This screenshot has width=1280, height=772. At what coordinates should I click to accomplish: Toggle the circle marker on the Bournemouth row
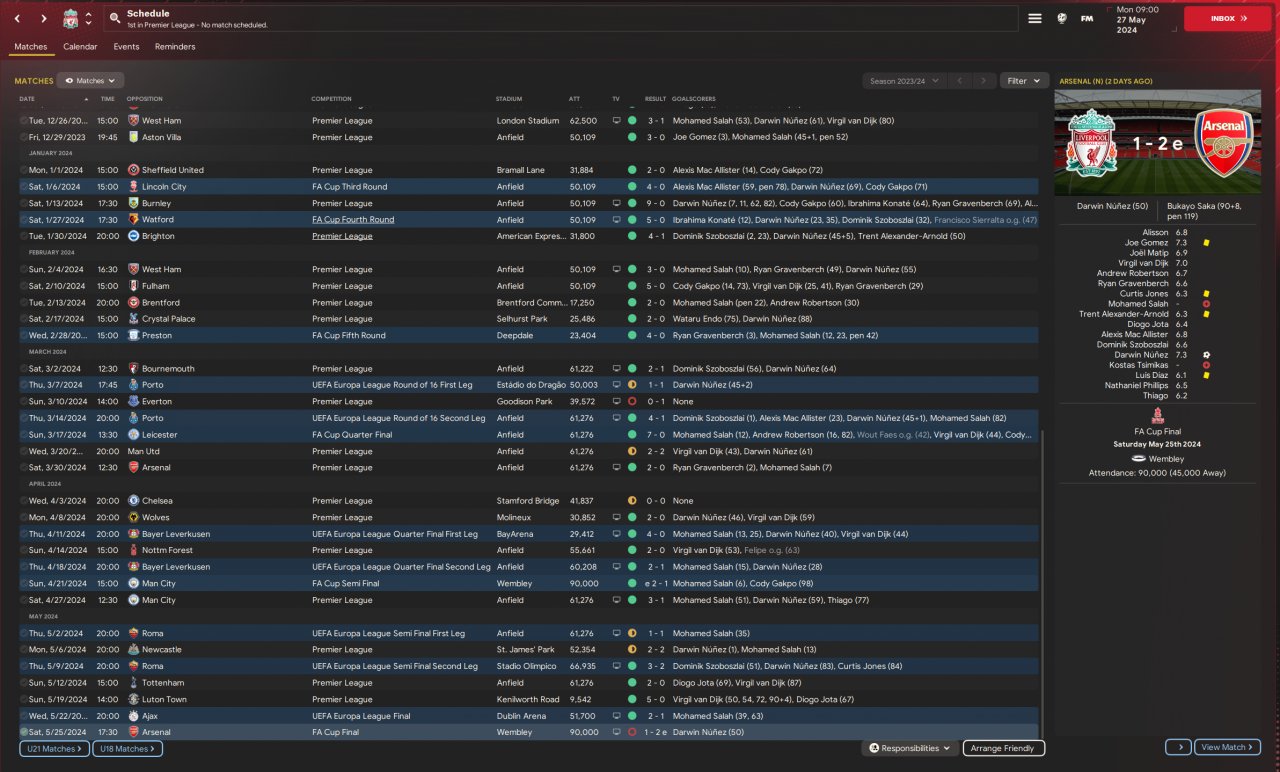tap(24, 369)
